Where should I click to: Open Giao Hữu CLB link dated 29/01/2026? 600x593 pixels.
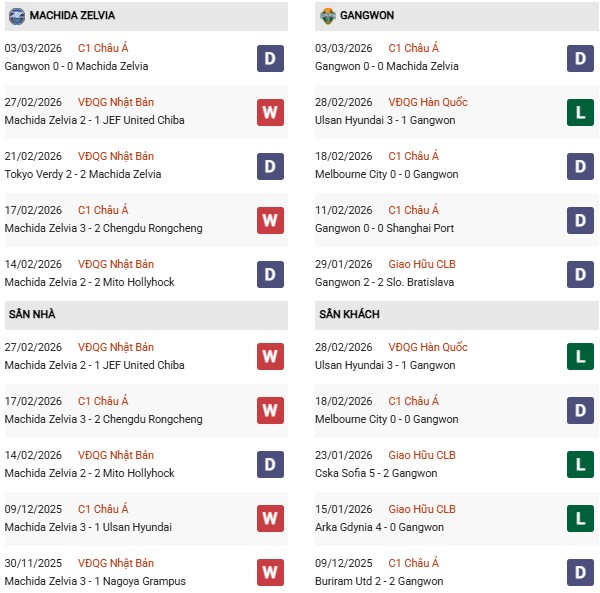(424, 264)
